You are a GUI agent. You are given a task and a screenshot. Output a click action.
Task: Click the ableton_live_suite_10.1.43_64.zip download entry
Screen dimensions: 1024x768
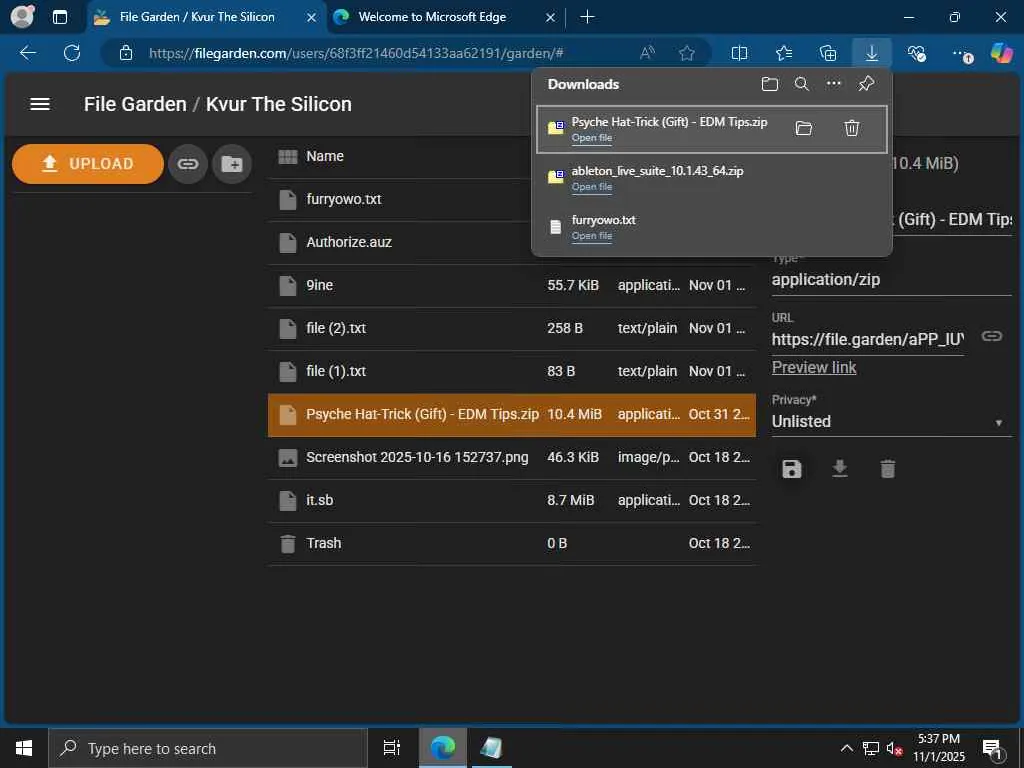point(712,178)
